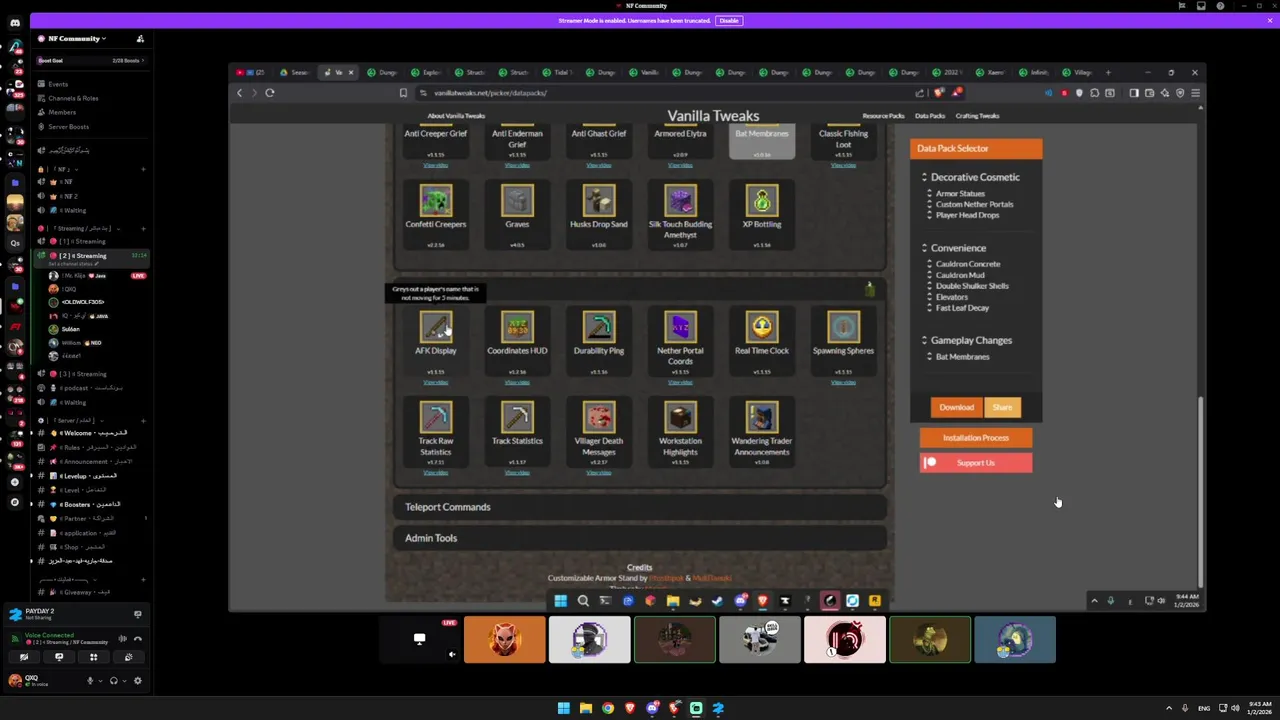Open the Installation Process button
This screenshot has width=1280, height=720.
click(976, 438)
